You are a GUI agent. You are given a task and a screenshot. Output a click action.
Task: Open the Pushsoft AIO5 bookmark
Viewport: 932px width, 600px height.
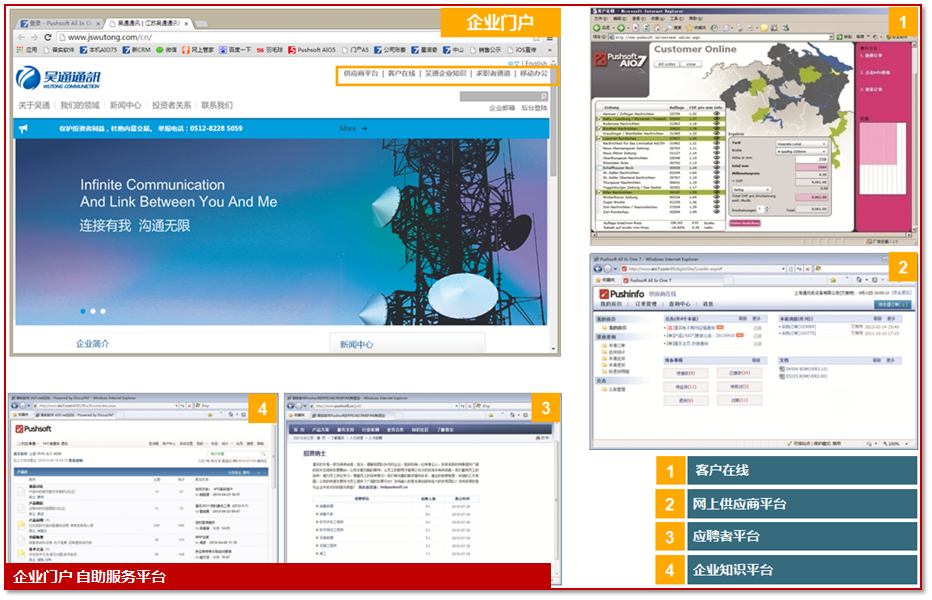tap(311, 50)
